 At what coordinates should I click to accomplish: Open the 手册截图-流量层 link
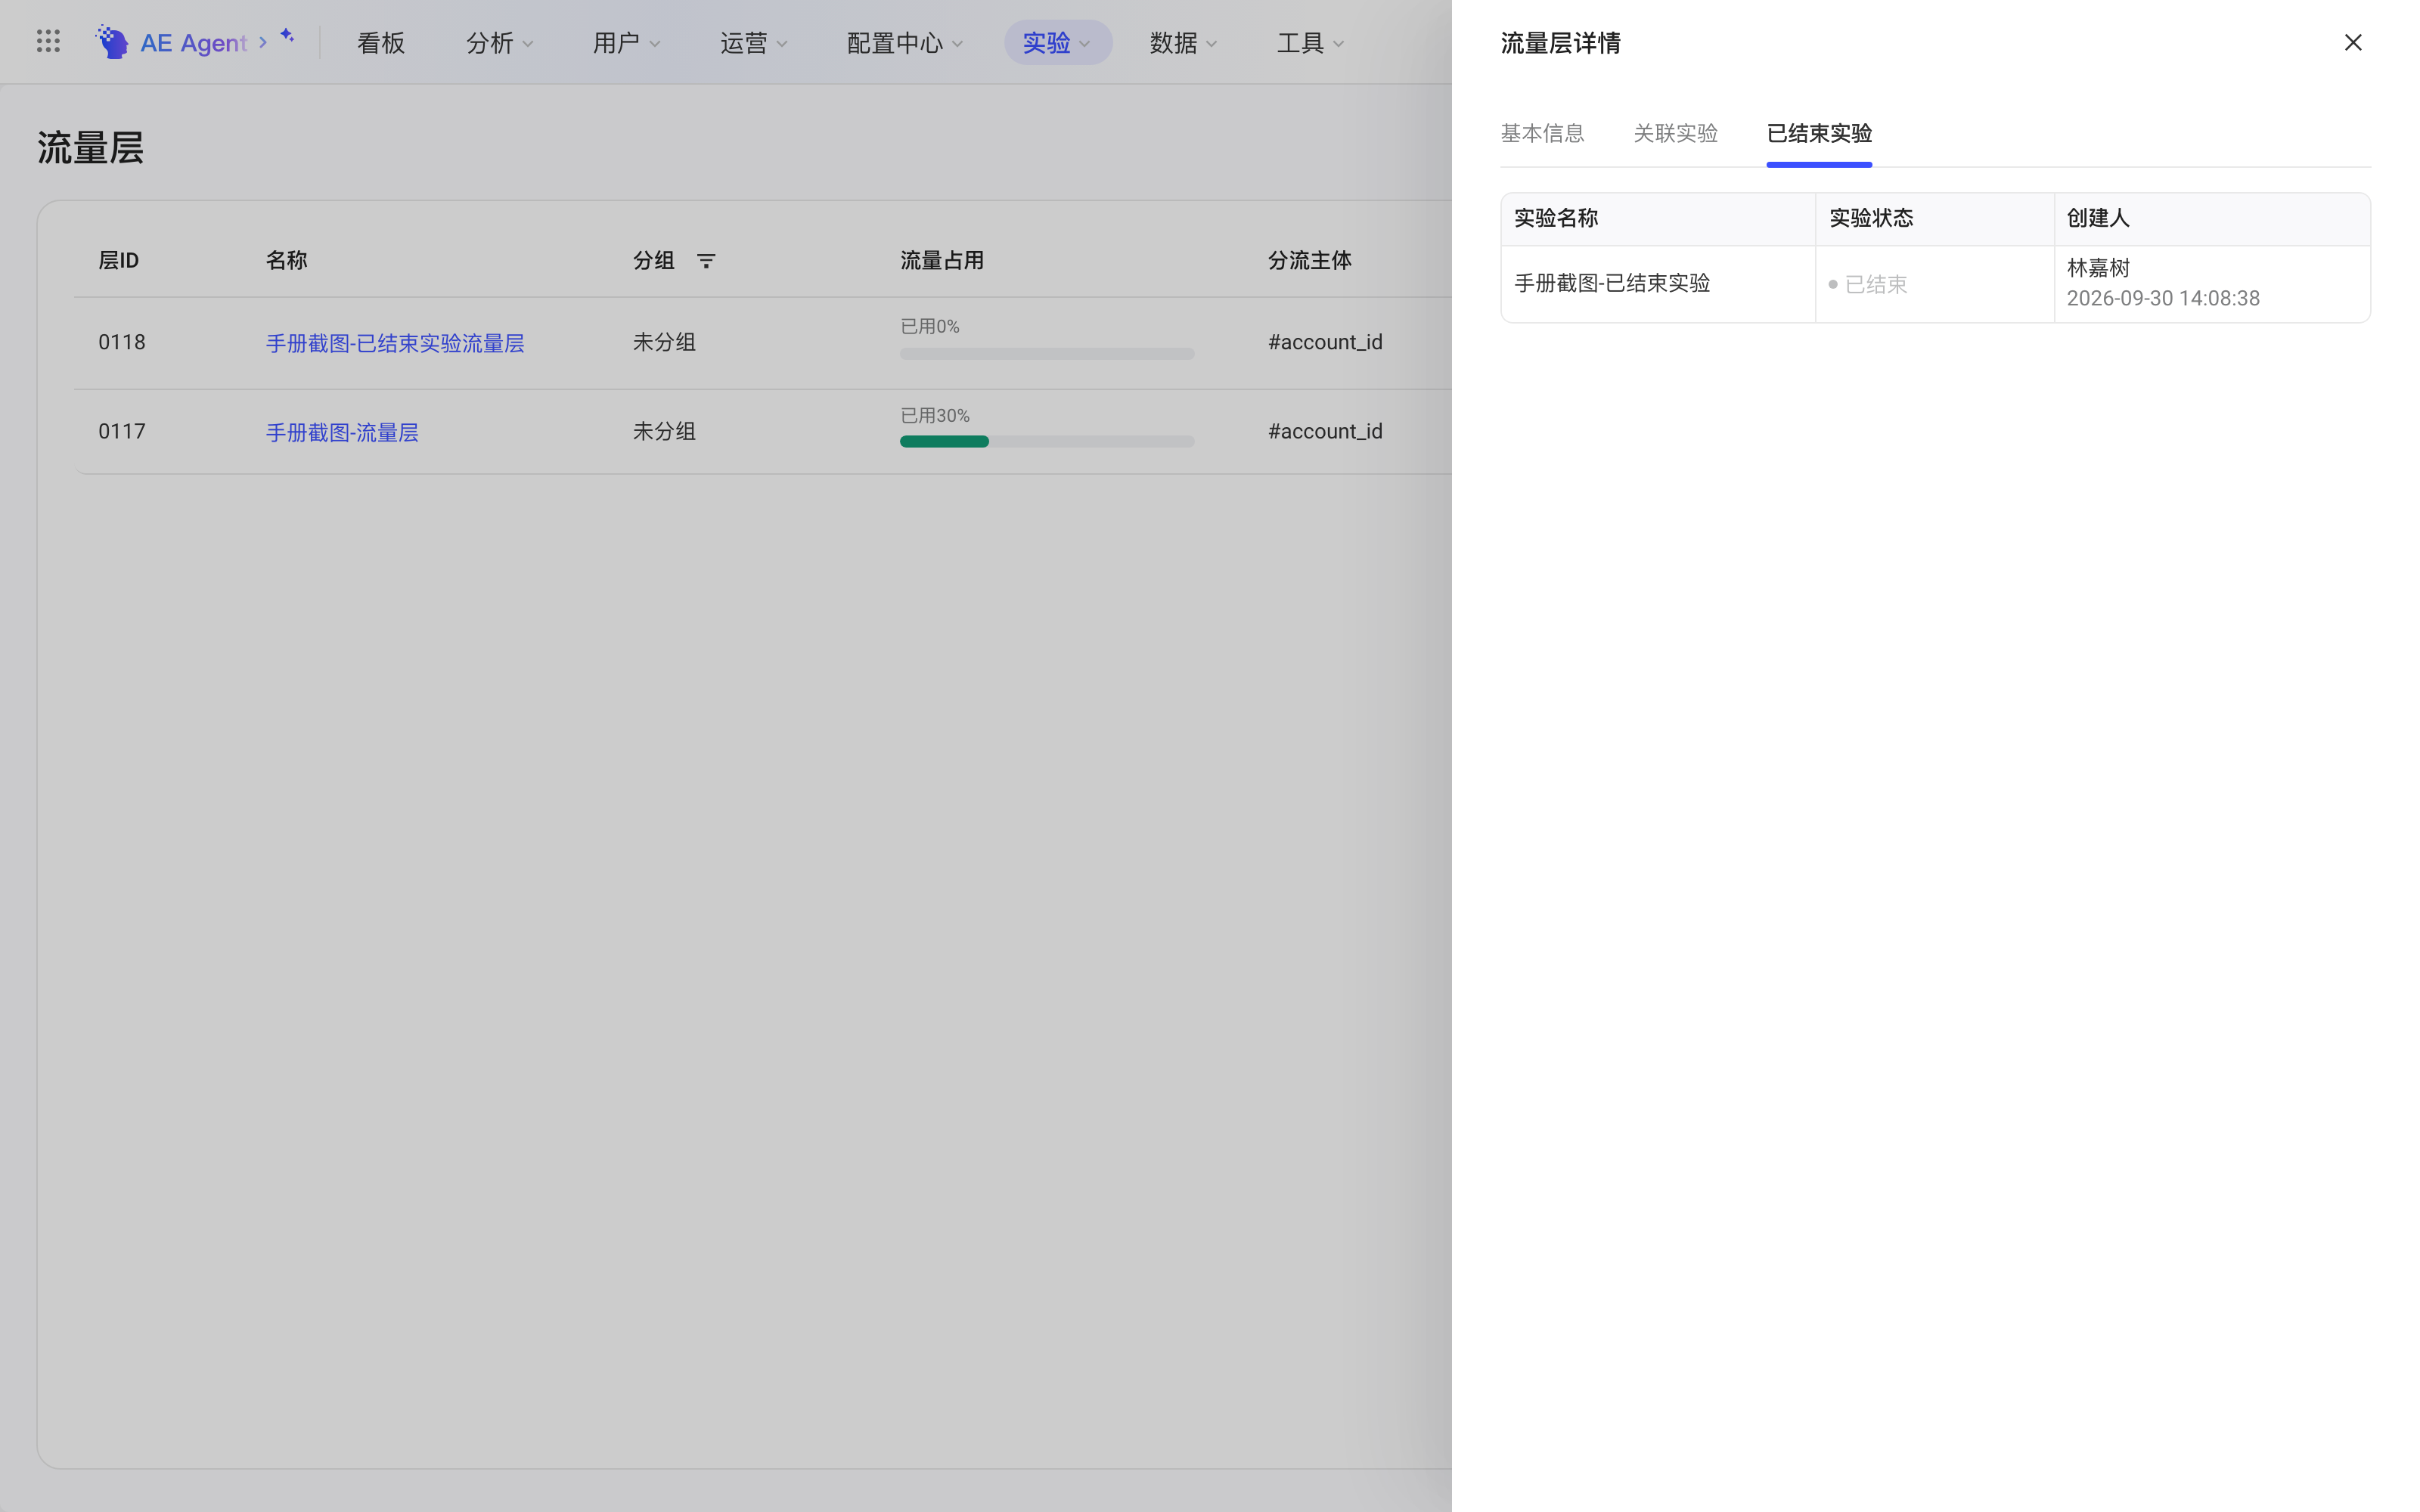click(x=342, y=432)
